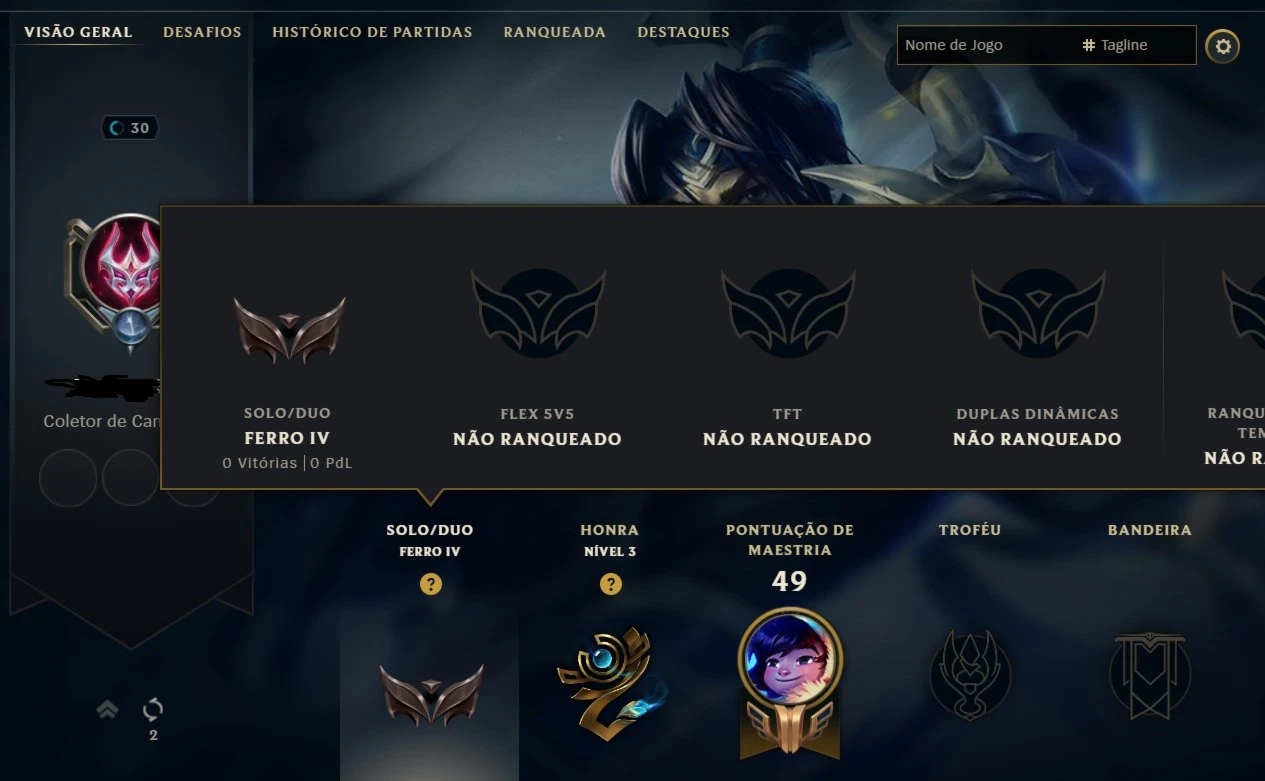
Task: Open the Destaques tab
Action: [x=683, y=32]
